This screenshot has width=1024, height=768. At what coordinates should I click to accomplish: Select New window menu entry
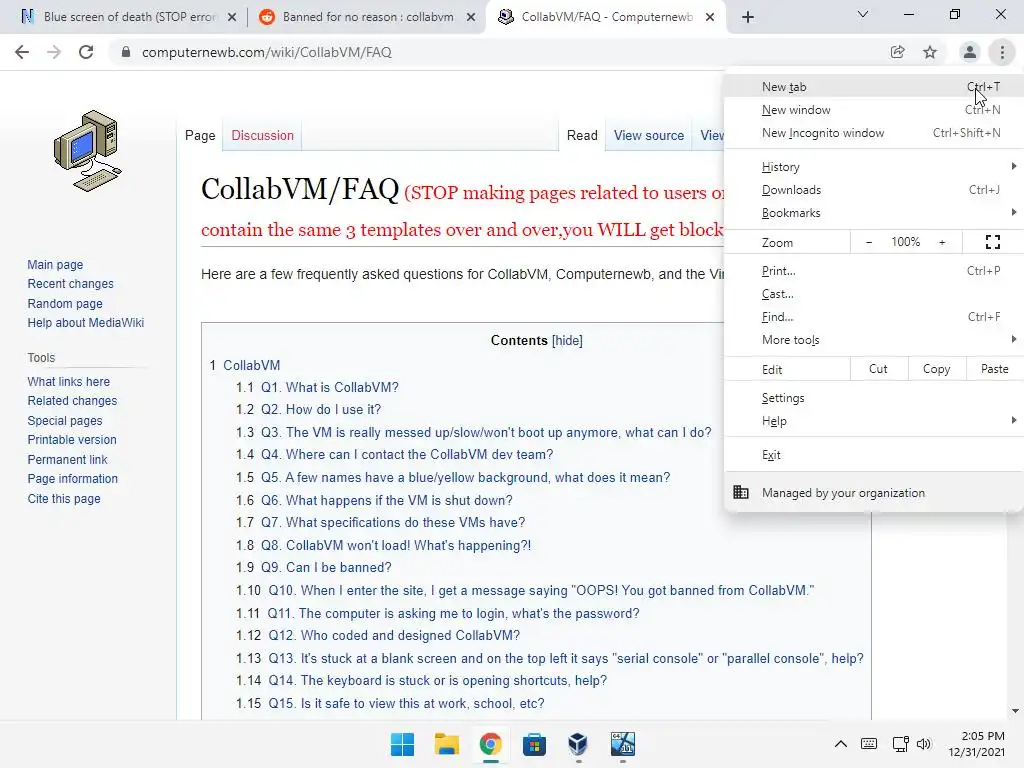coord(874,110)
